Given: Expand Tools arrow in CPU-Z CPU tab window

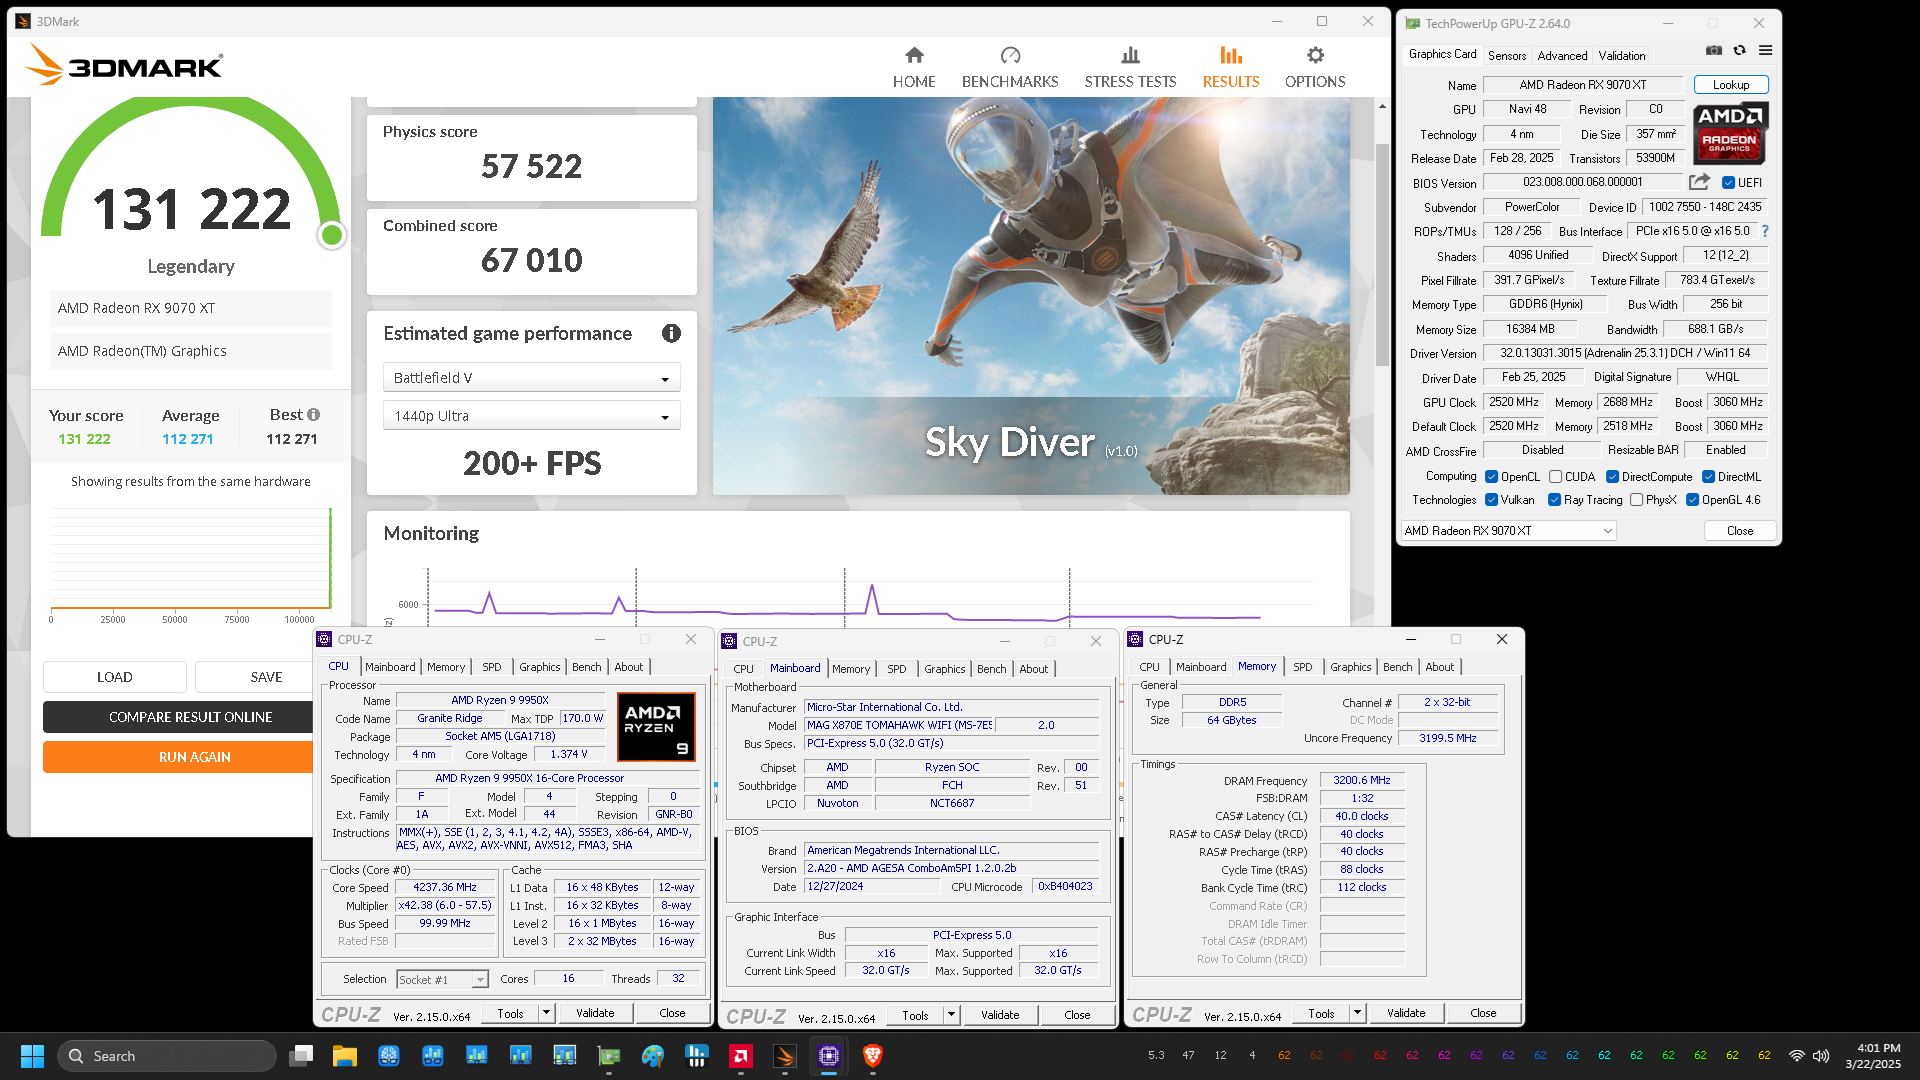Looking at the screenshot, I should point(547,1013).
